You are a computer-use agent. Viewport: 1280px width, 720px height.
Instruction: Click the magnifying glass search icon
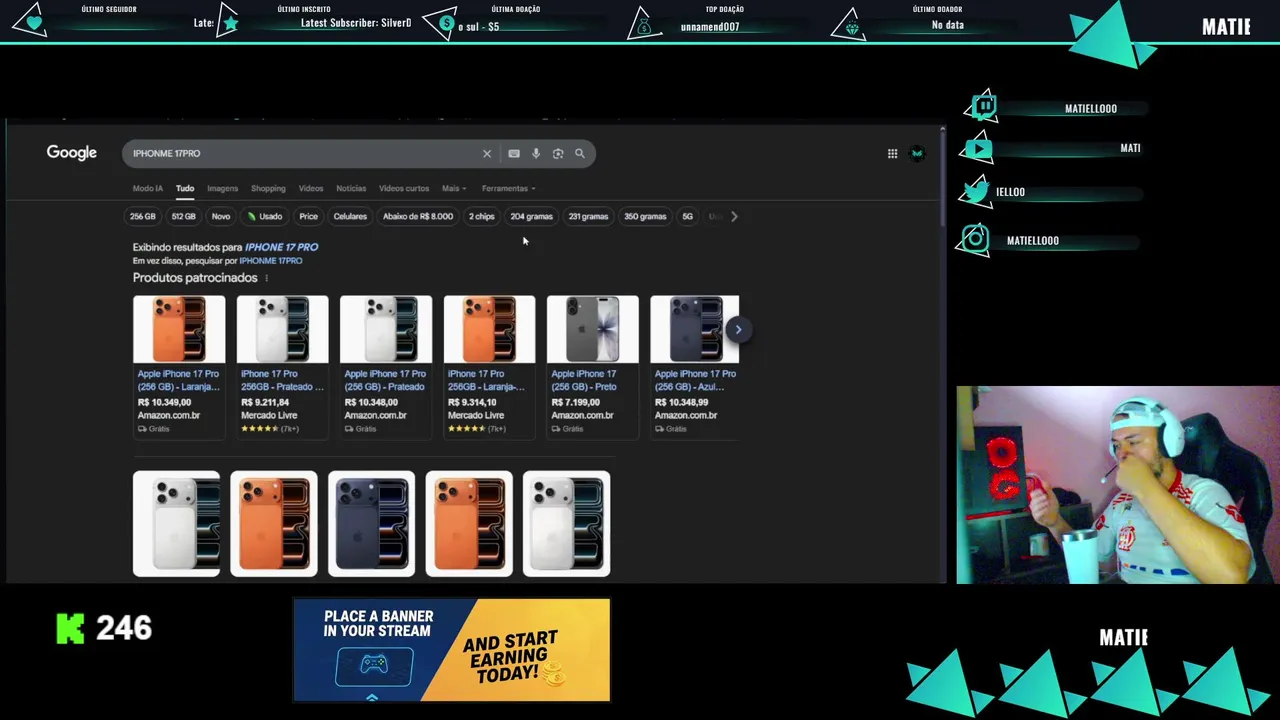click(579, 154)
